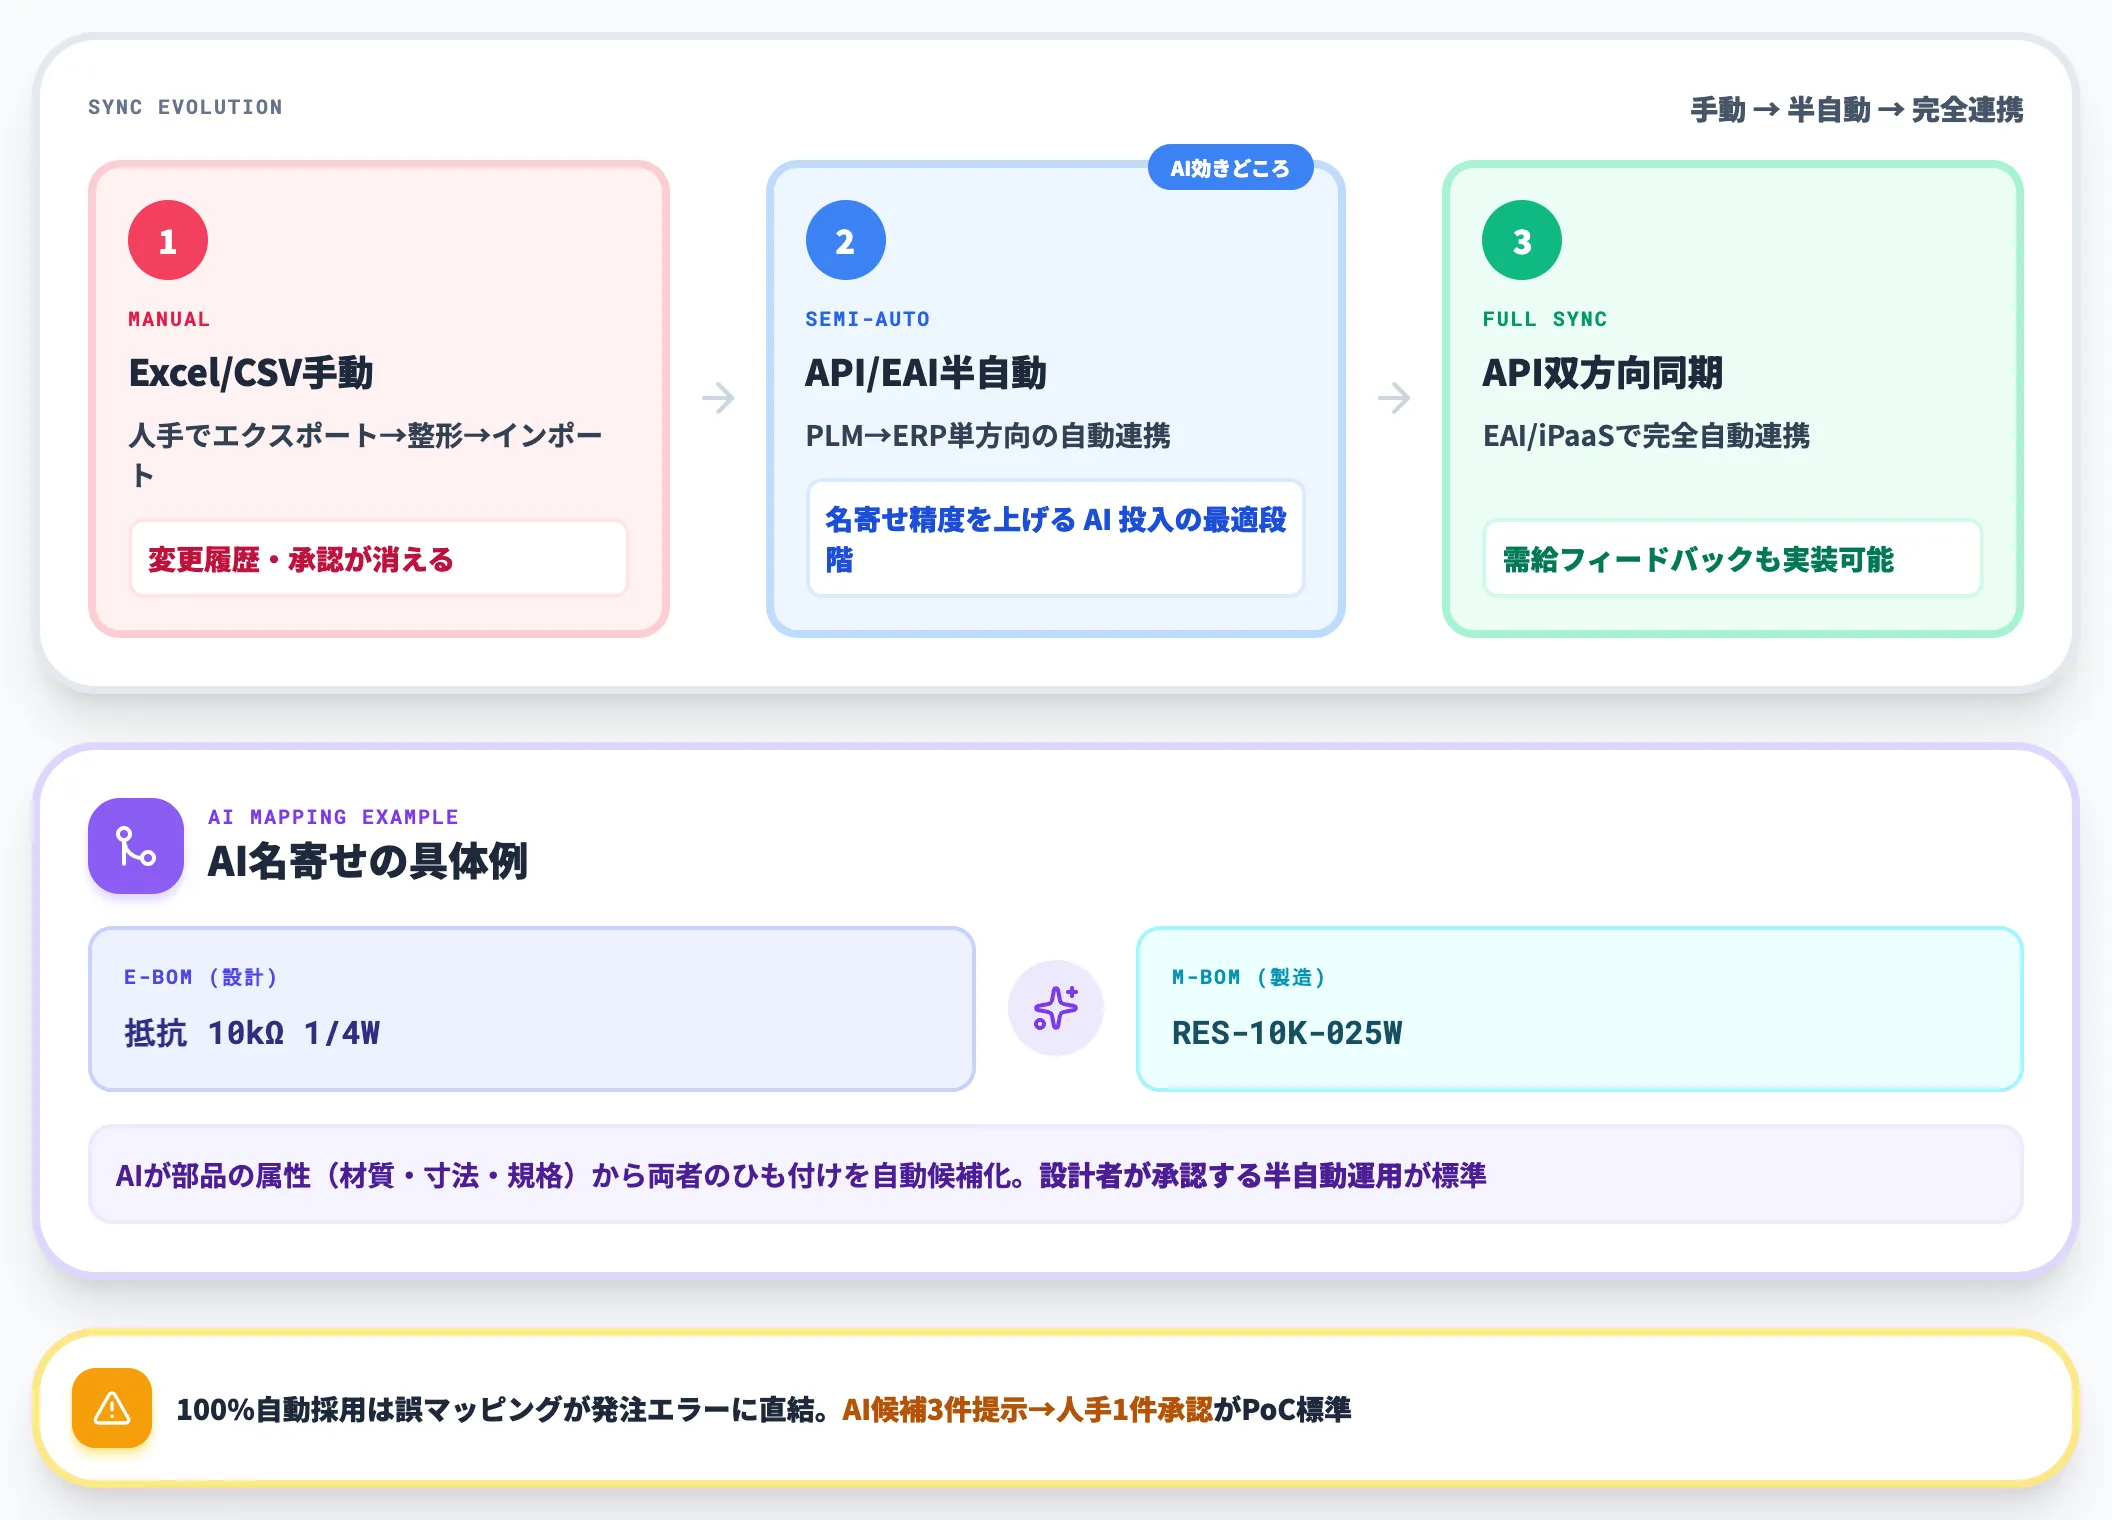
Task: Click the E-BOM value 抵抗 10kΩ 1/4W
Action: [252, 1033]
